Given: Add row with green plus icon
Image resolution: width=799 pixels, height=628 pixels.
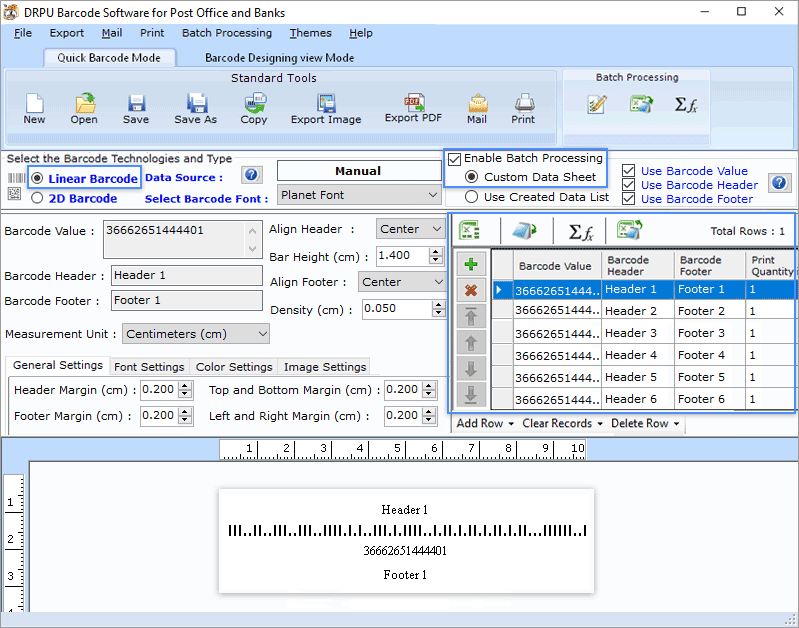Looking at the screenshot, I should [471, 264].
